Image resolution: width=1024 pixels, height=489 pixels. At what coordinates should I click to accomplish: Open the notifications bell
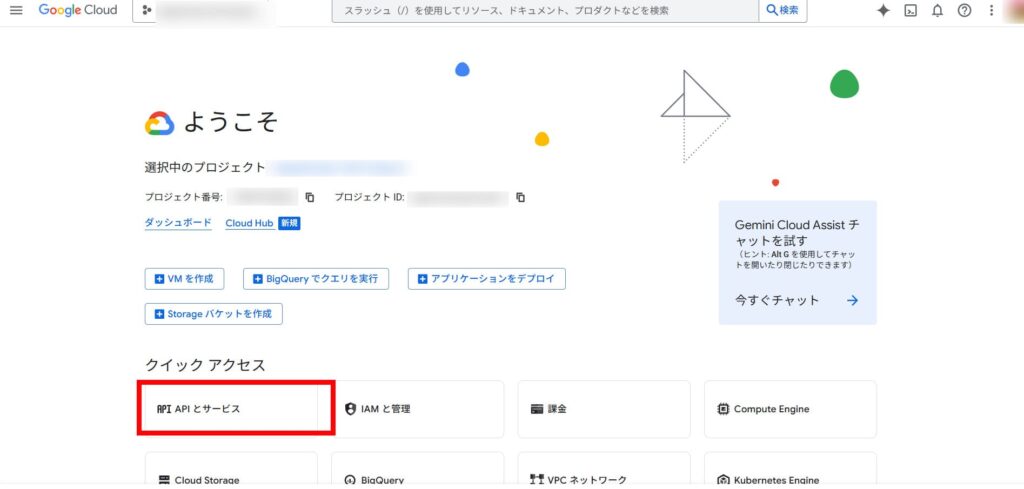pos(937,10)
